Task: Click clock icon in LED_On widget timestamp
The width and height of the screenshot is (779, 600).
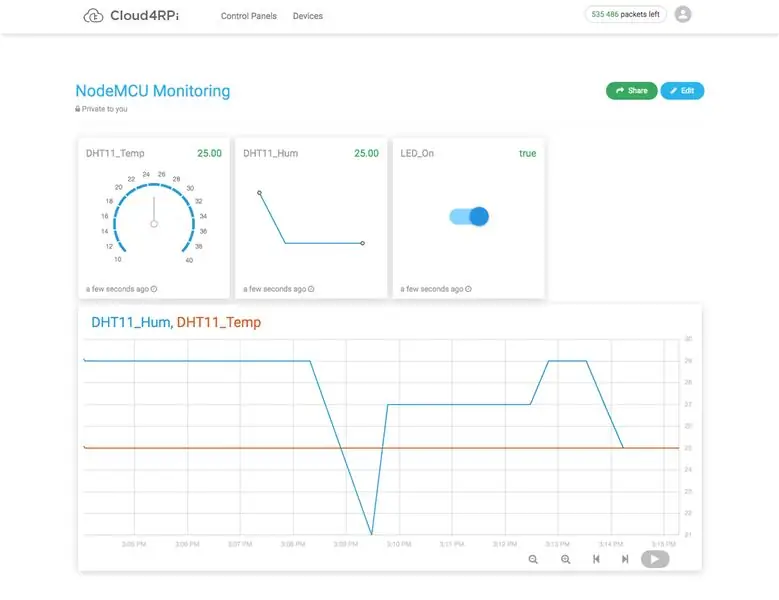Action: [x=468, y=289]
